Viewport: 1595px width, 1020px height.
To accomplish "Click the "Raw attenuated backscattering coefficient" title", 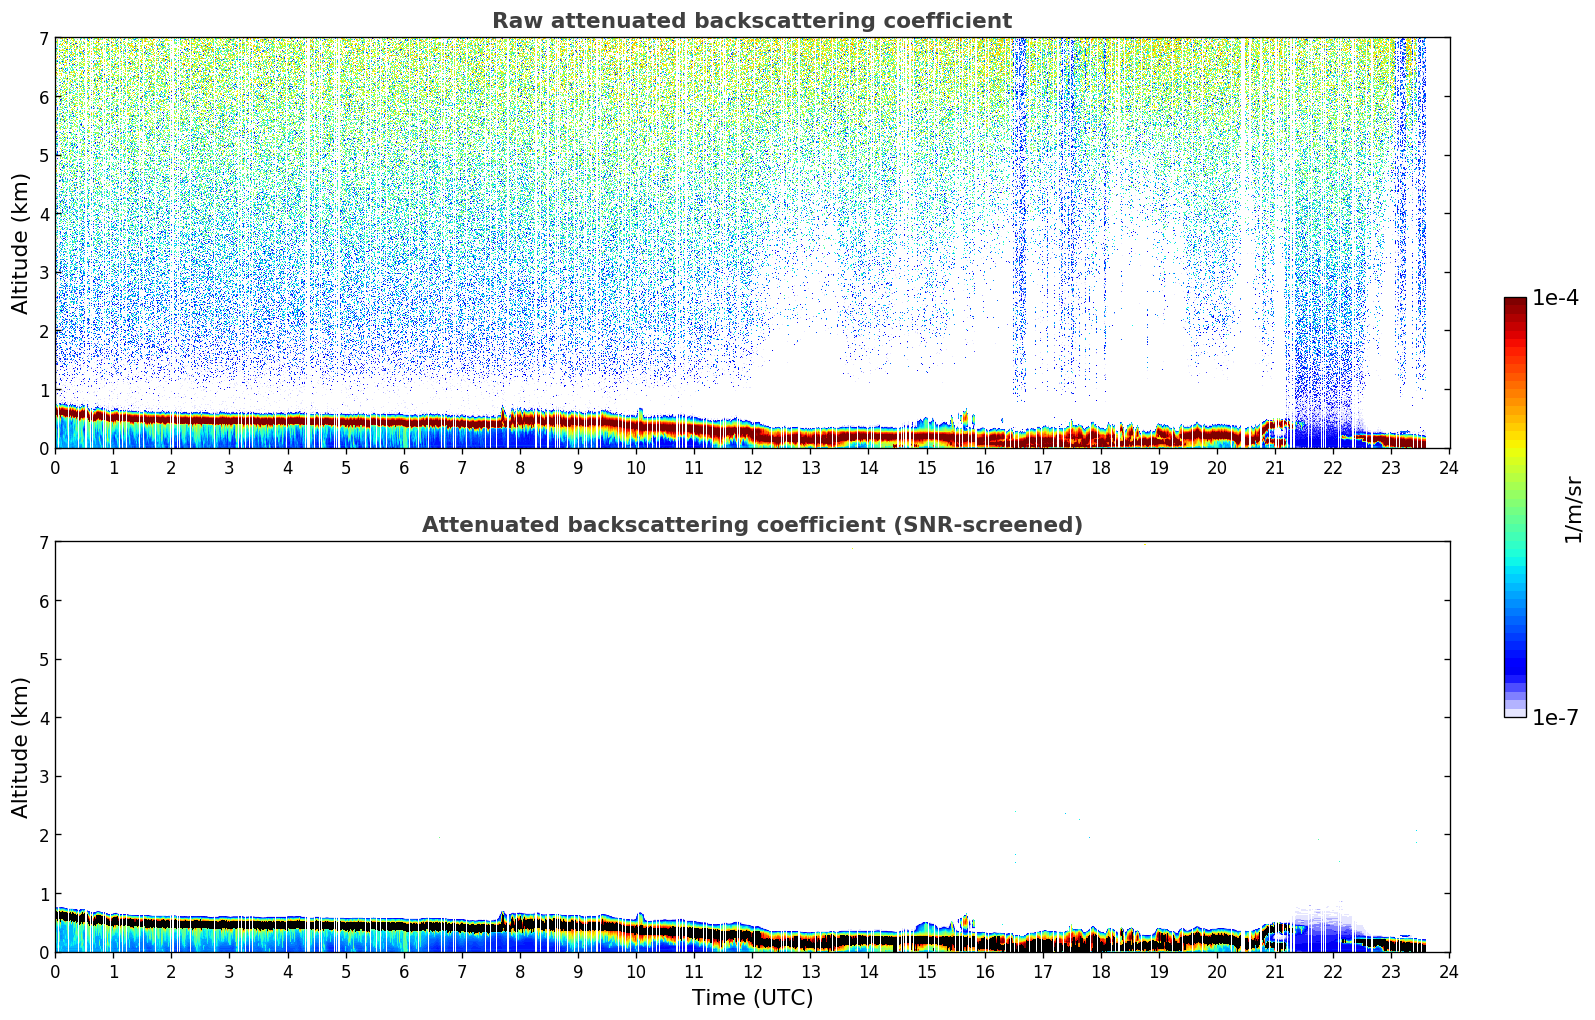I will tap(751, 21).
